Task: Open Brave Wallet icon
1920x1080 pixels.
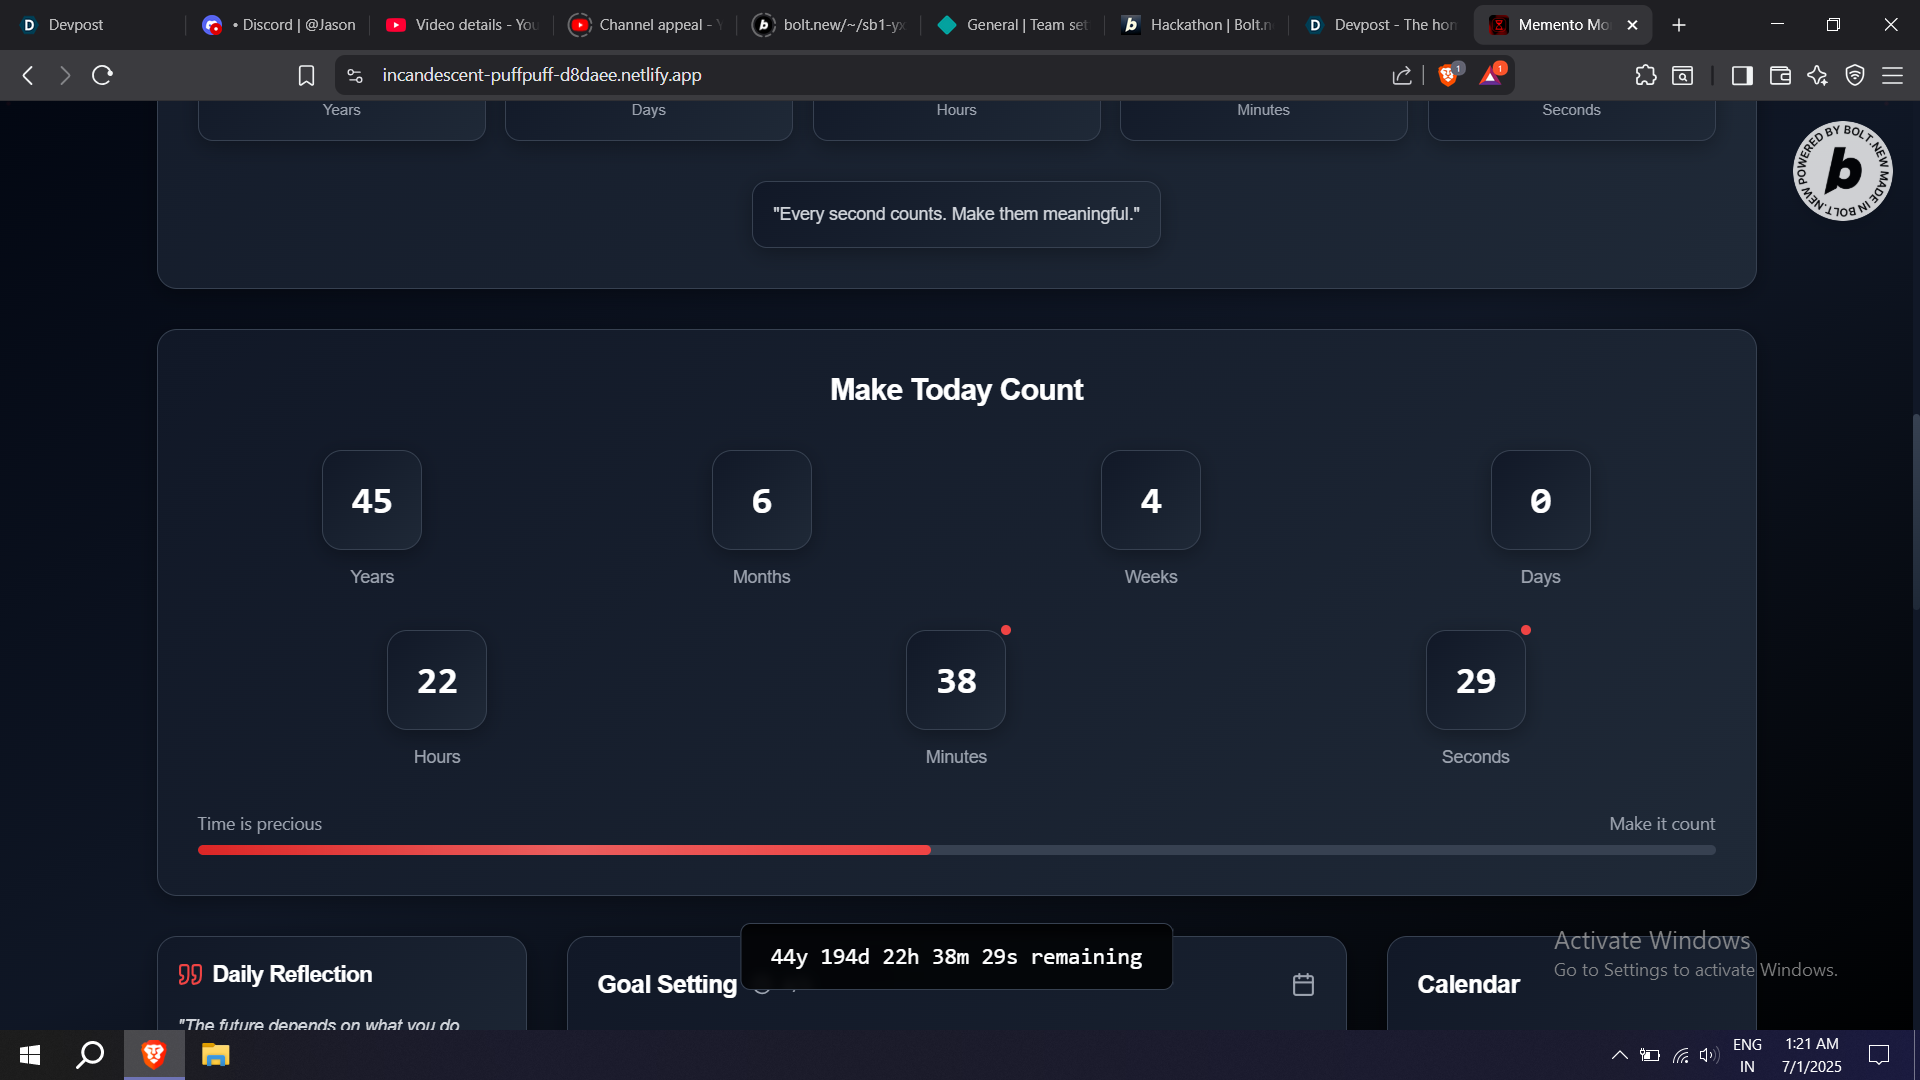Action: tap(1780, 75)
